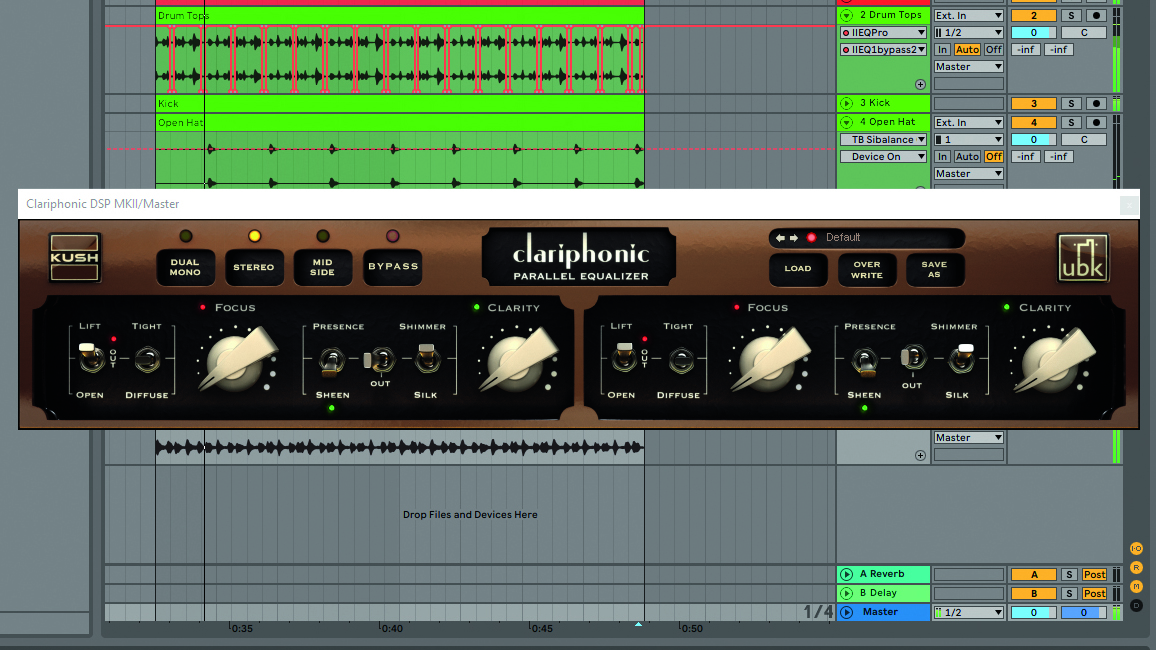The image size is (1156, 650).
Task: Collapse the 2 Drum Tops track
Action: click(846, 15)
